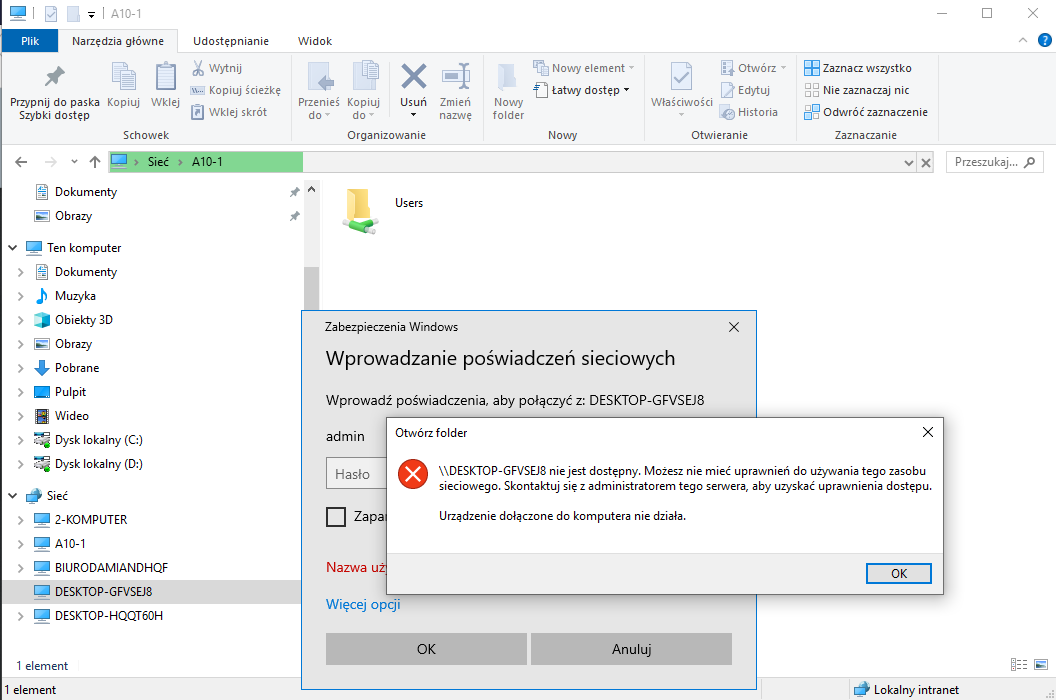Click the back navigation arrow
The height and width of the screenshot is (700, 1056).
21,162
